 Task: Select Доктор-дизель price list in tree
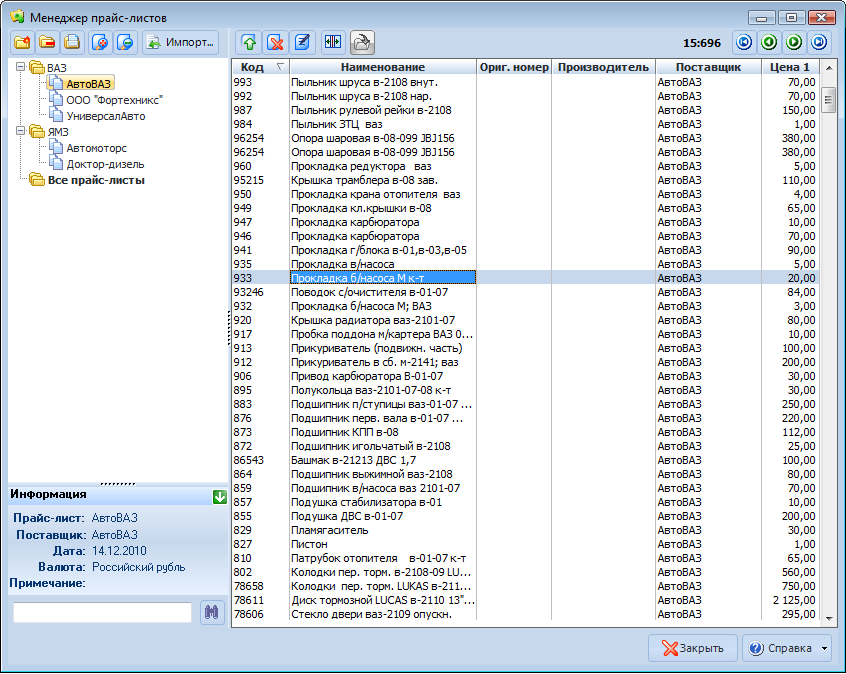click(105, 164)
